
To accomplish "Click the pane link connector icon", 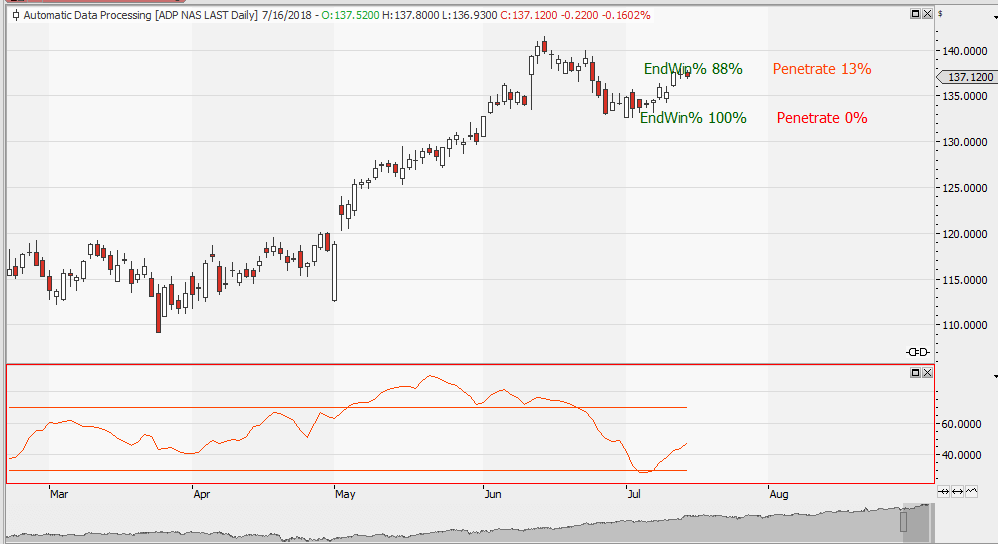I will point(918,352).
